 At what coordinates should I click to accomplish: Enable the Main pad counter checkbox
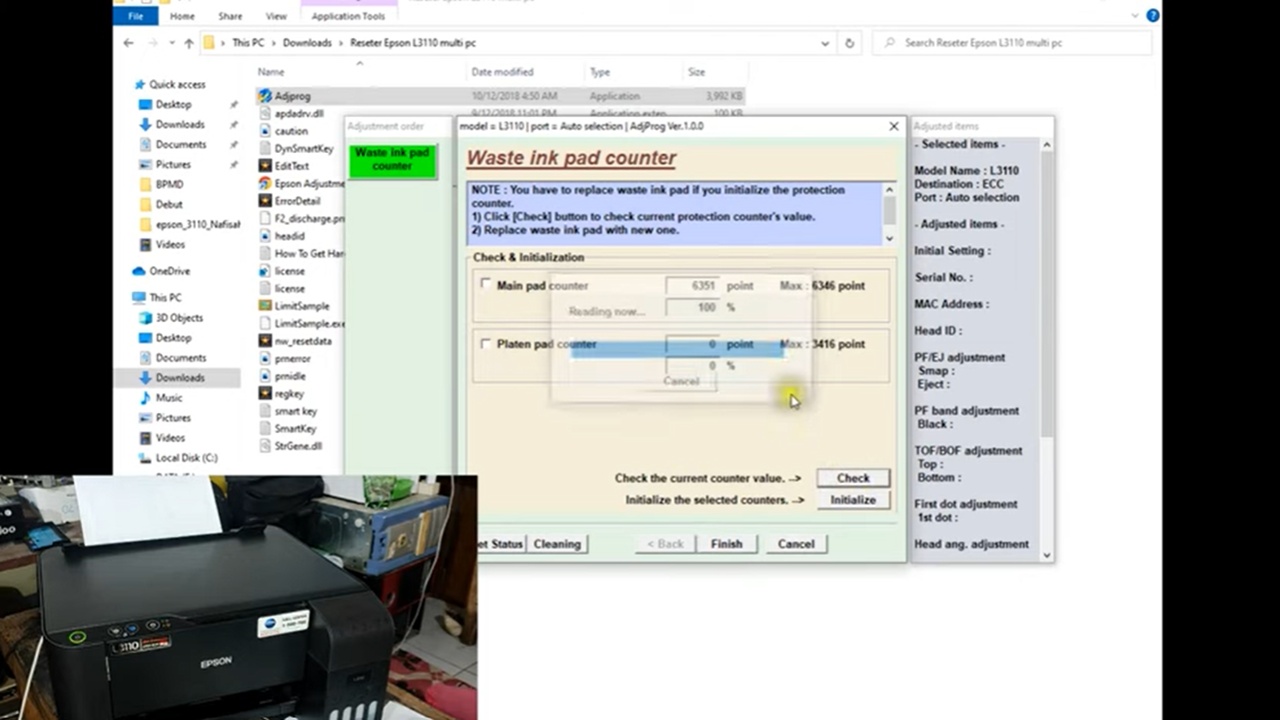pos(486,284)
